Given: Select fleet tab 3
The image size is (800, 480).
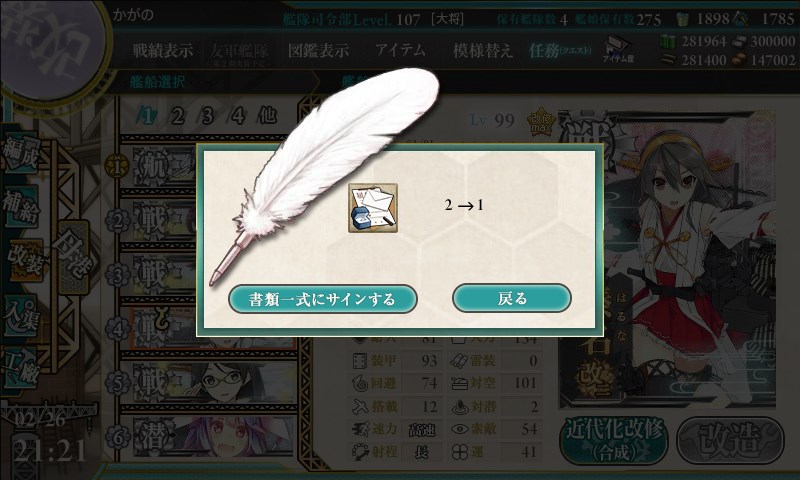Looking at the screenshot, I should point(207,116).
